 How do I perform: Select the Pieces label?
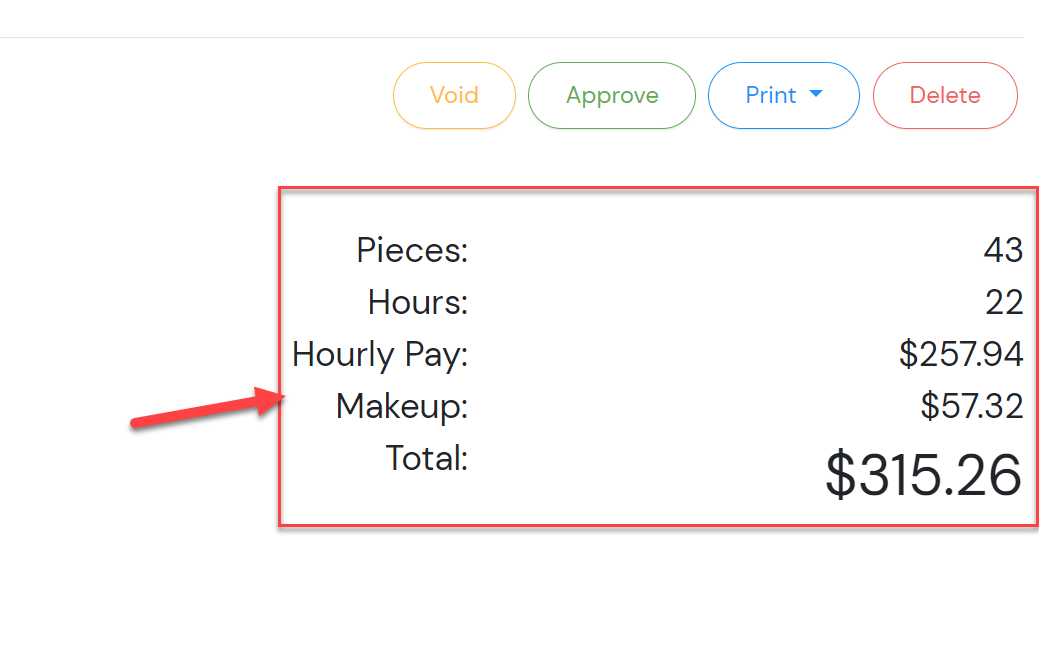point(412,250)
